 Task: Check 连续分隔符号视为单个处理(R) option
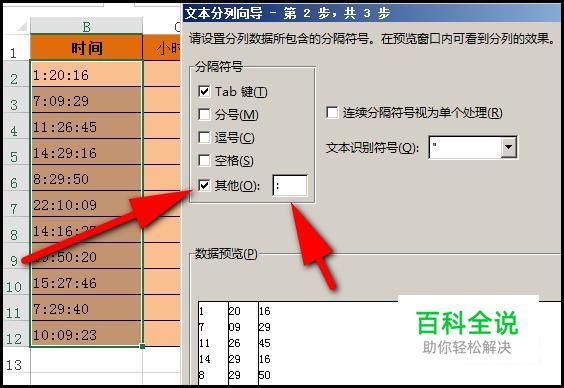click(332, 113)
